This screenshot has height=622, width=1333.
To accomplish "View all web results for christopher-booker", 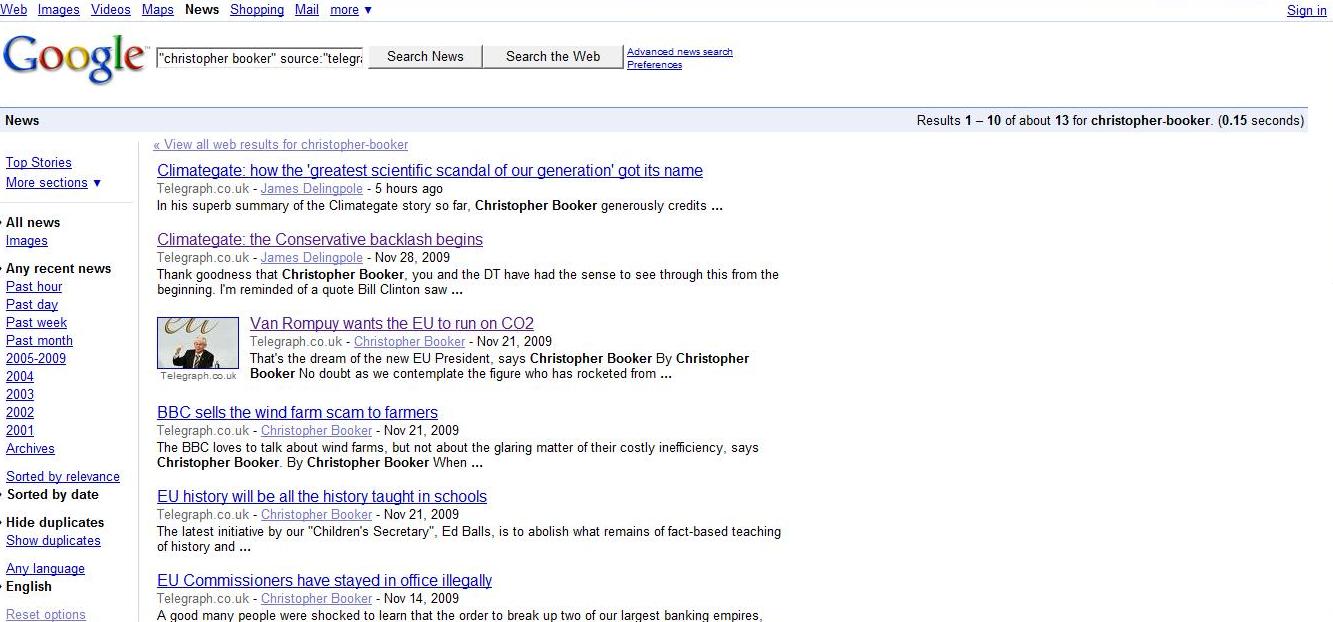I will point(280,145).
